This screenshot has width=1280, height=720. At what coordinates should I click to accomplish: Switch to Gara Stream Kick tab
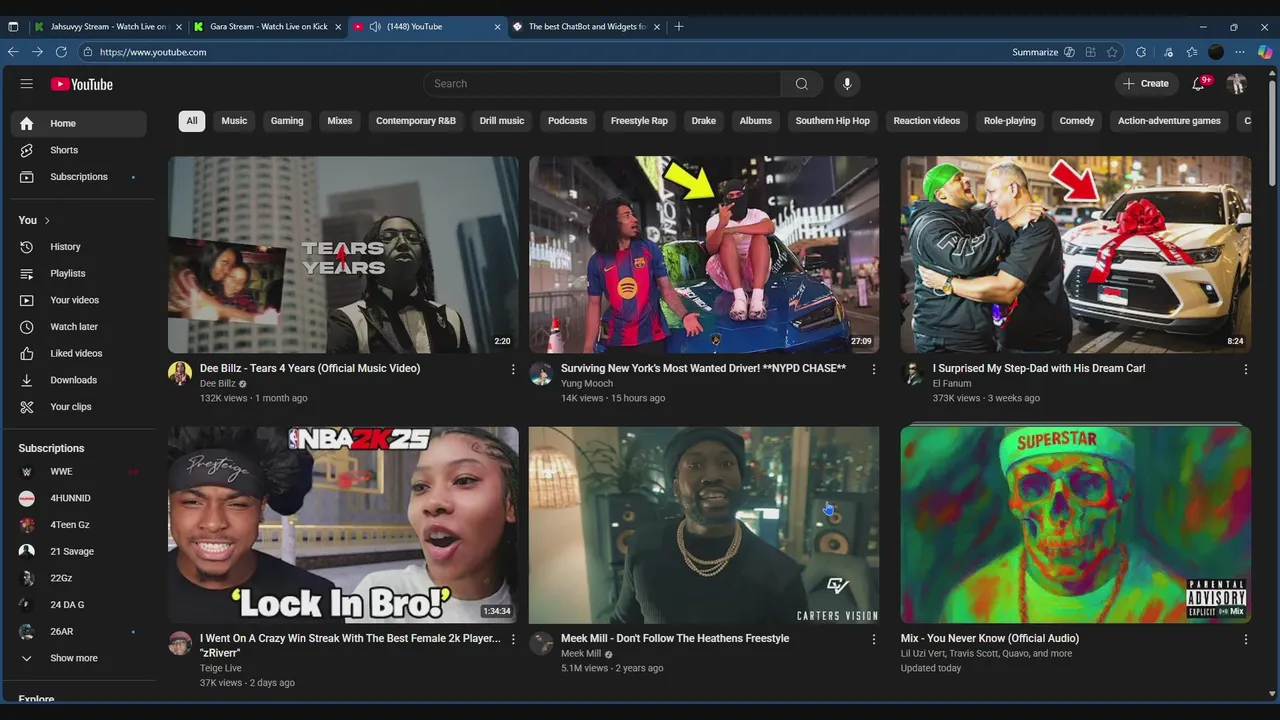click(269, 27)
